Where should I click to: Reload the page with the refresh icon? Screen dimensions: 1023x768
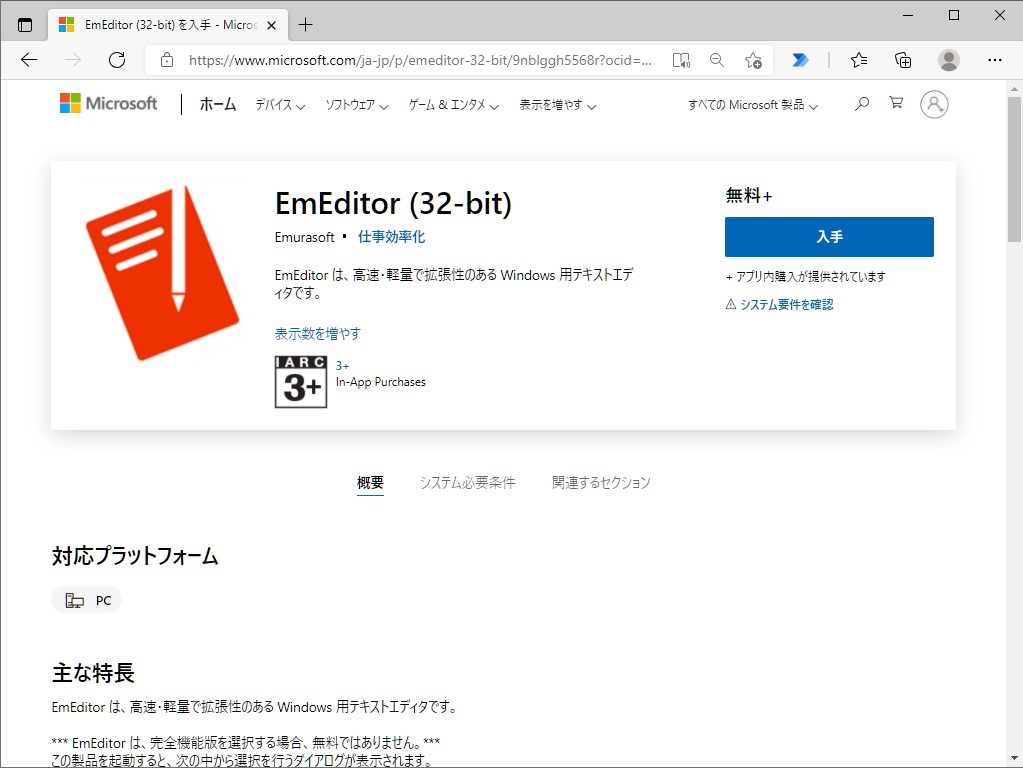[117, 60]
